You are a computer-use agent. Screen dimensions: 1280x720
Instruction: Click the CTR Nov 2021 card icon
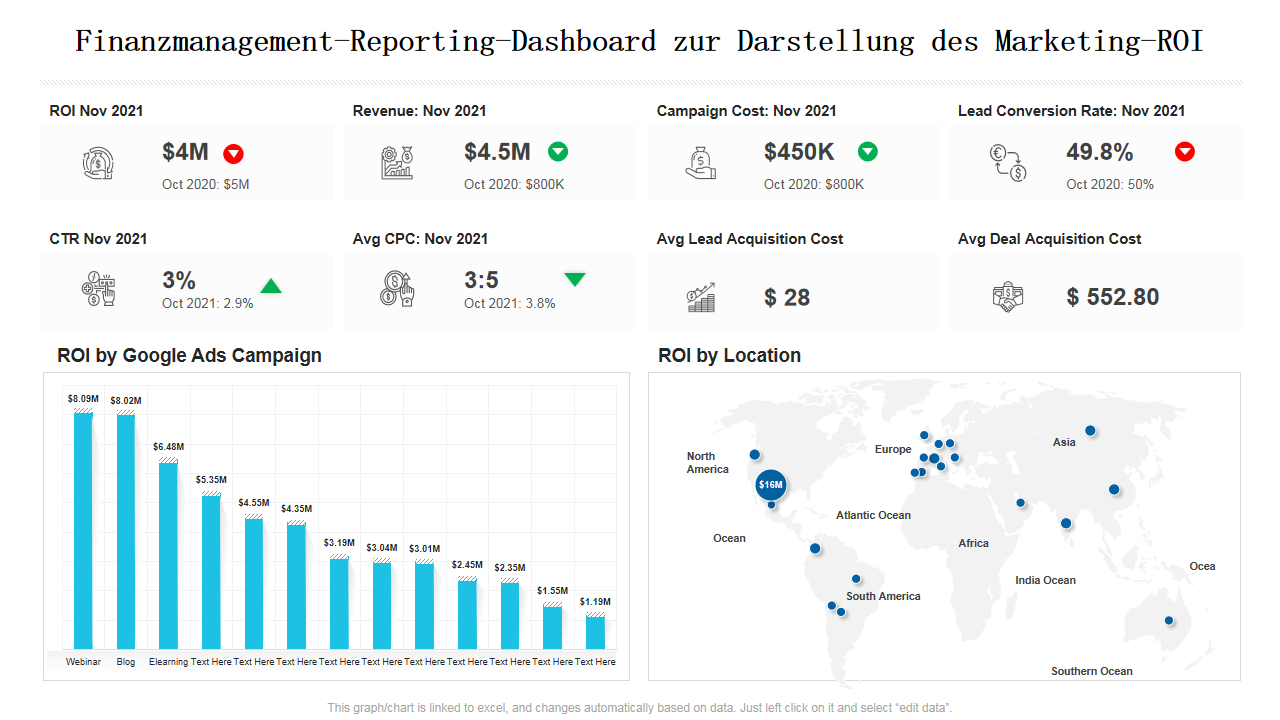[x=98, y=288]
